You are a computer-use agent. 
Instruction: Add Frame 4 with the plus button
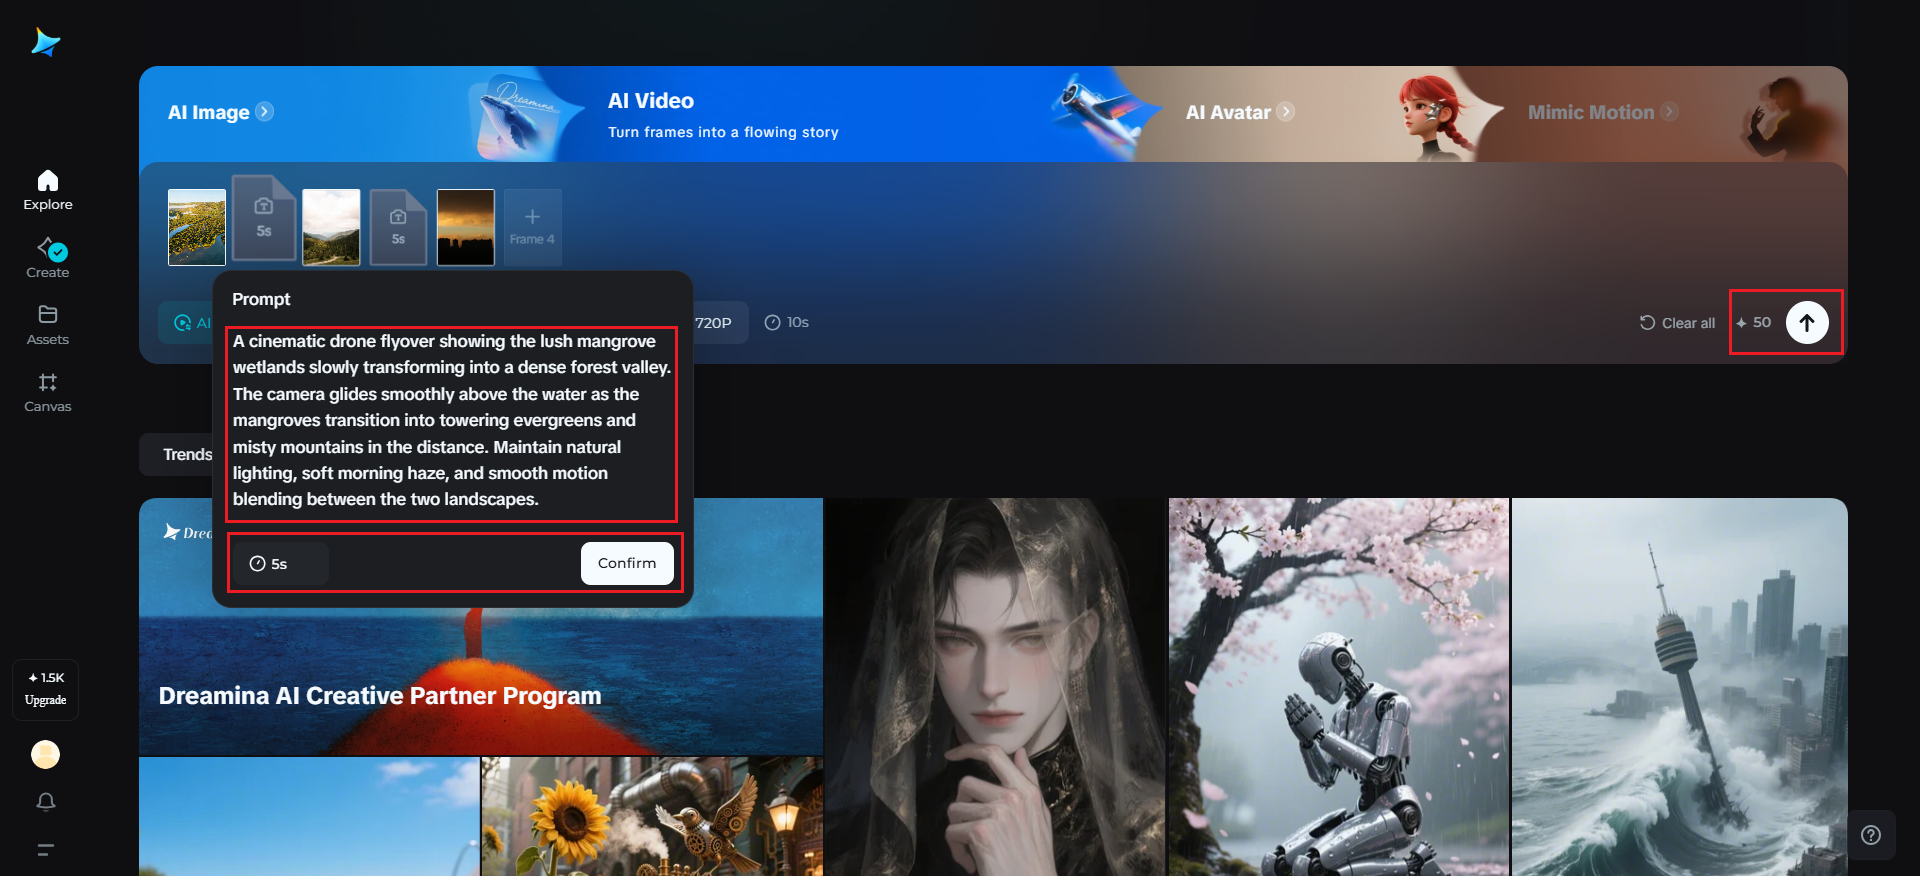click(532, 227)
